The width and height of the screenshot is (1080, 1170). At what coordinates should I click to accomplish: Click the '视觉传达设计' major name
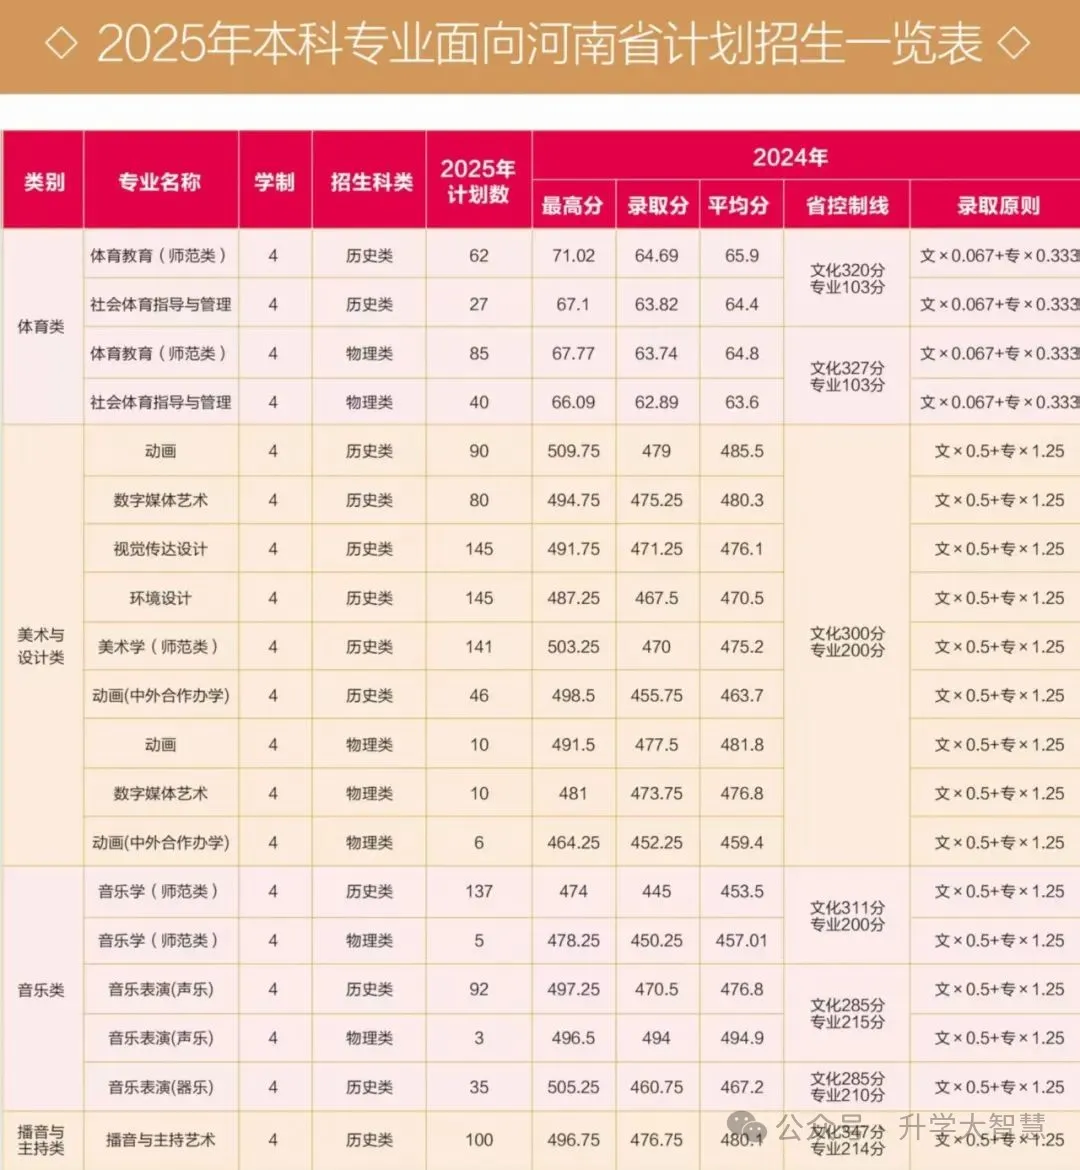click(x=160, y=548)
